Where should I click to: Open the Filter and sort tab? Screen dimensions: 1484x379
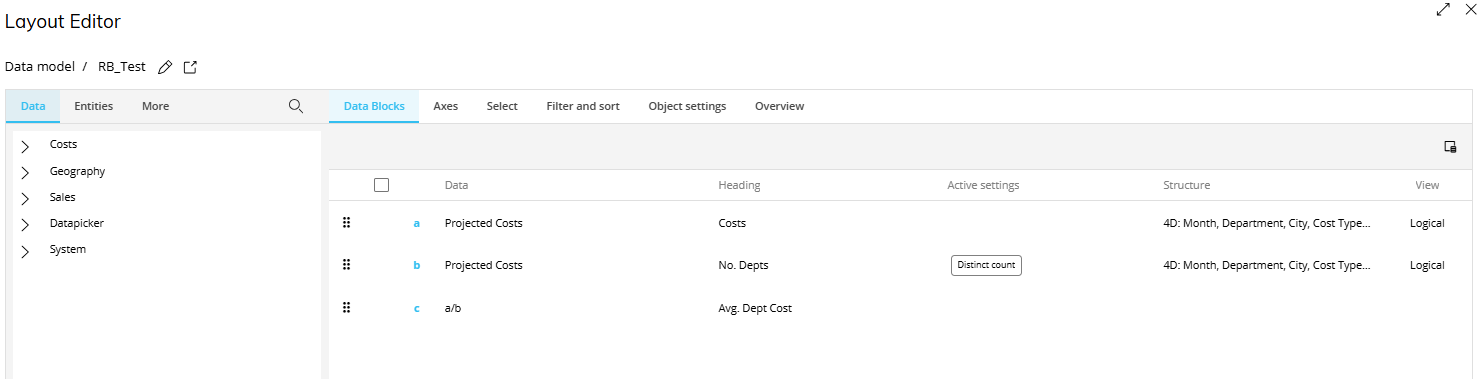coord(583,106)
